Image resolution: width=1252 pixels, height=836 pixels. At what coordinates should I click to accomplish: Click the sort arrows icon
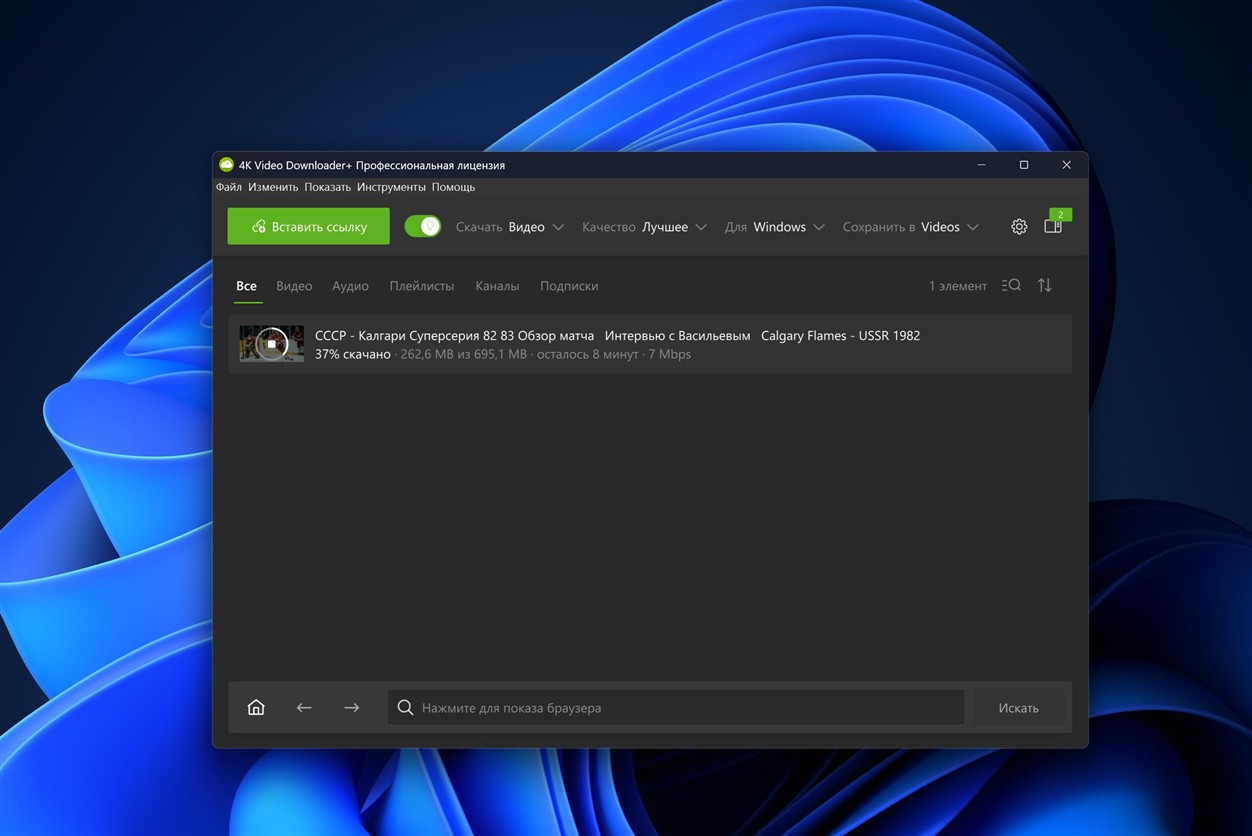coord(1045,285)
